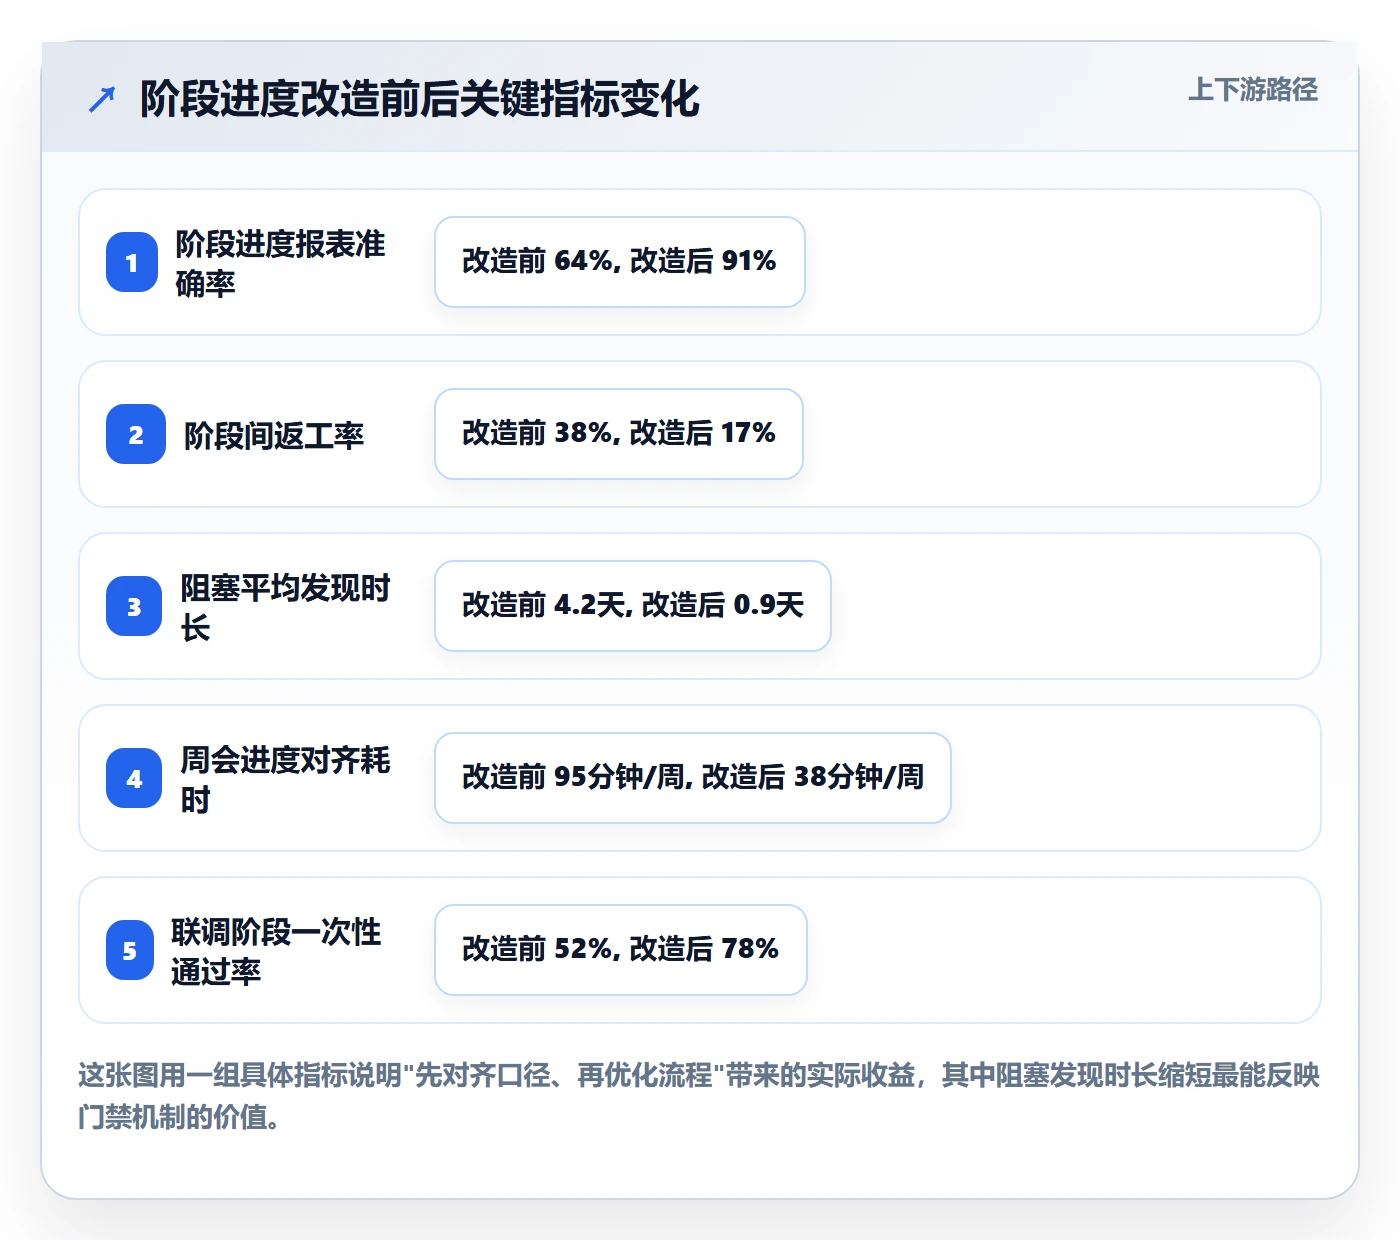Select the title 阶段进度改造前后关键指标变化
1400x1240 pixels.
pyautogui.click(x=419, y=99)
